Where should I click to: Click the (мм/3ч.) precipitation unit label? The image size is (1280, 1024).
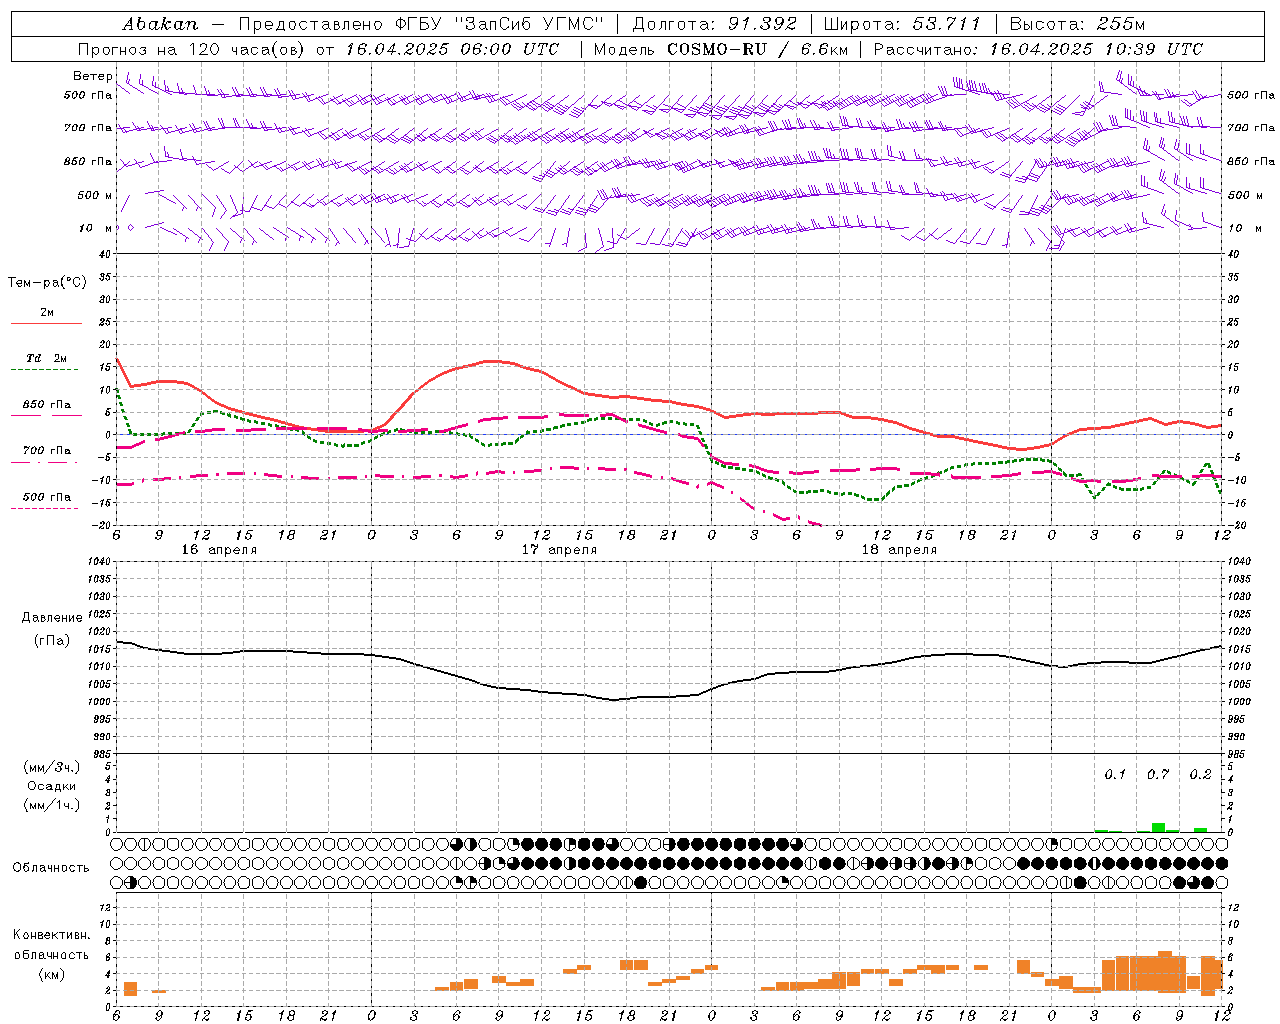tap(52, 768)
